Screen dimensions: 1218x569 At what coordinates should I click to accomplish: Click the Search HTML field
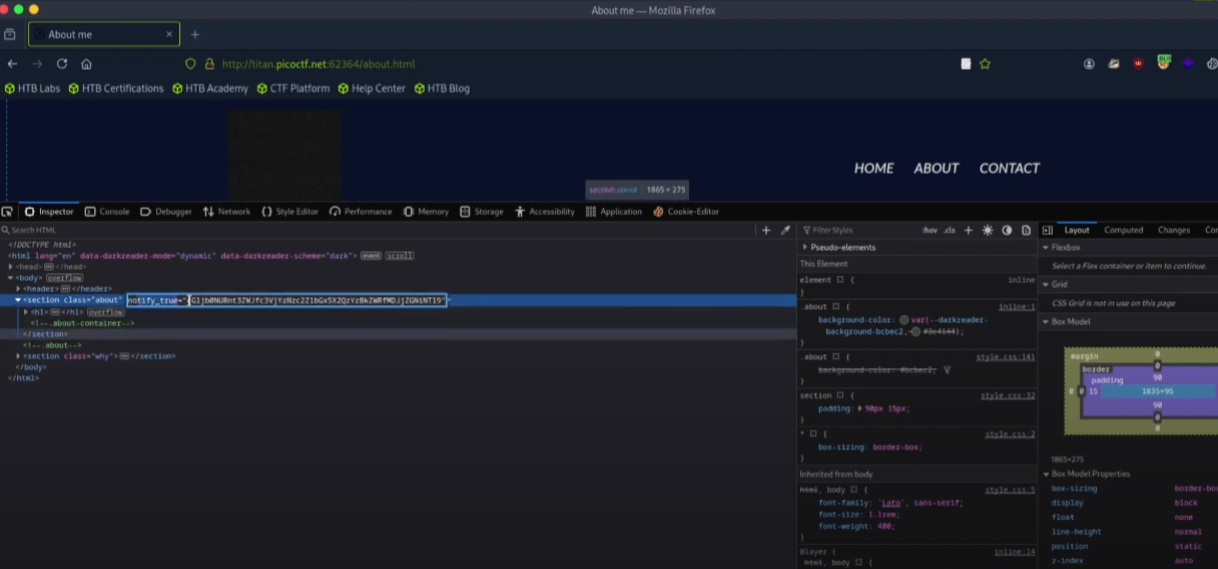click(380, 230)
